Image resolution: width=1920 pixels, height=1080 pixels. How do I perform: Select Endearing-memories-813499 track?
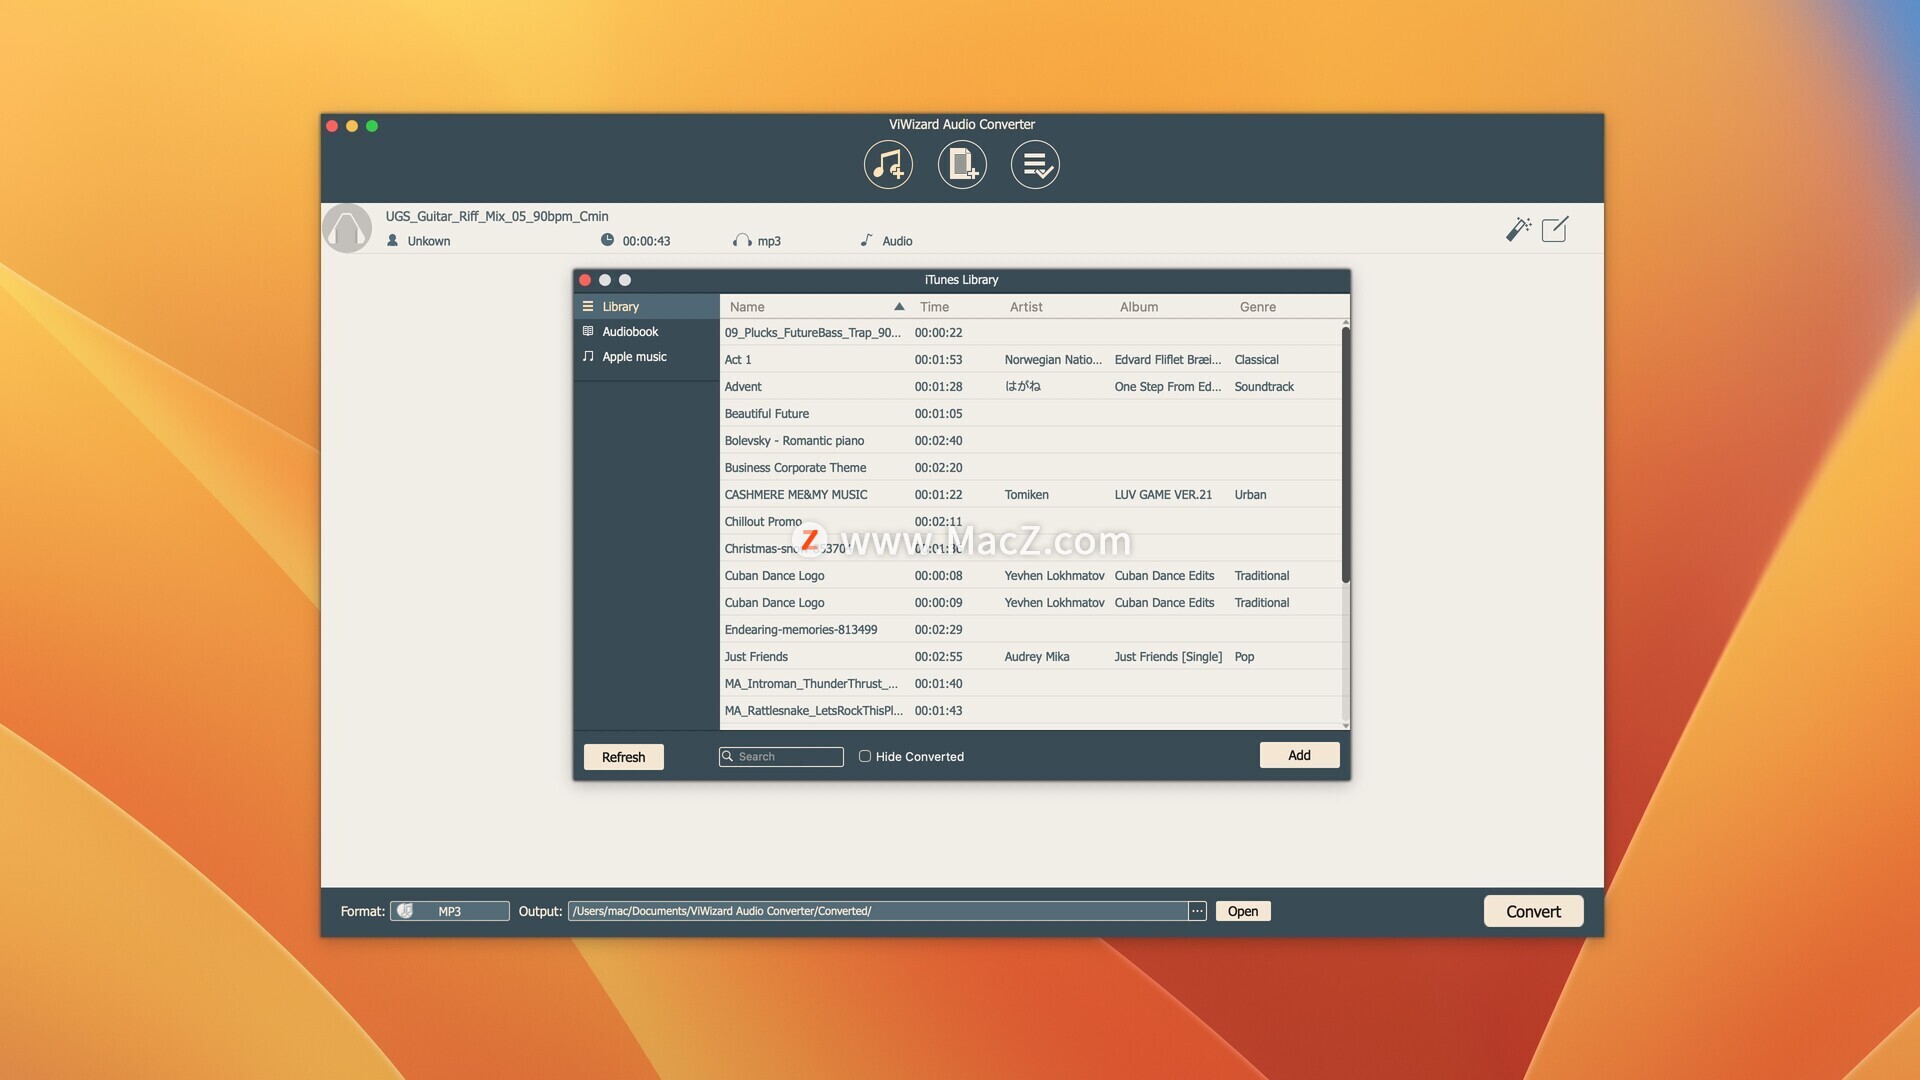[x=1030, y=629]
